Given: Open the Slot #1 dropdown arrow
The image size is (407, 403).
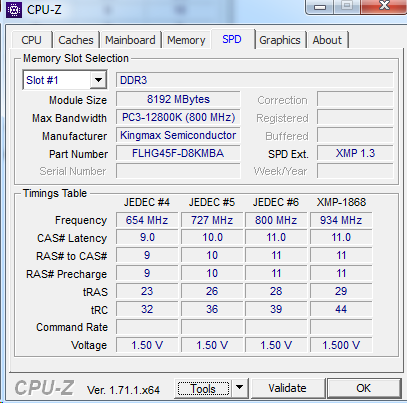Looking at the screenshot, I should [x=98, y=80].
